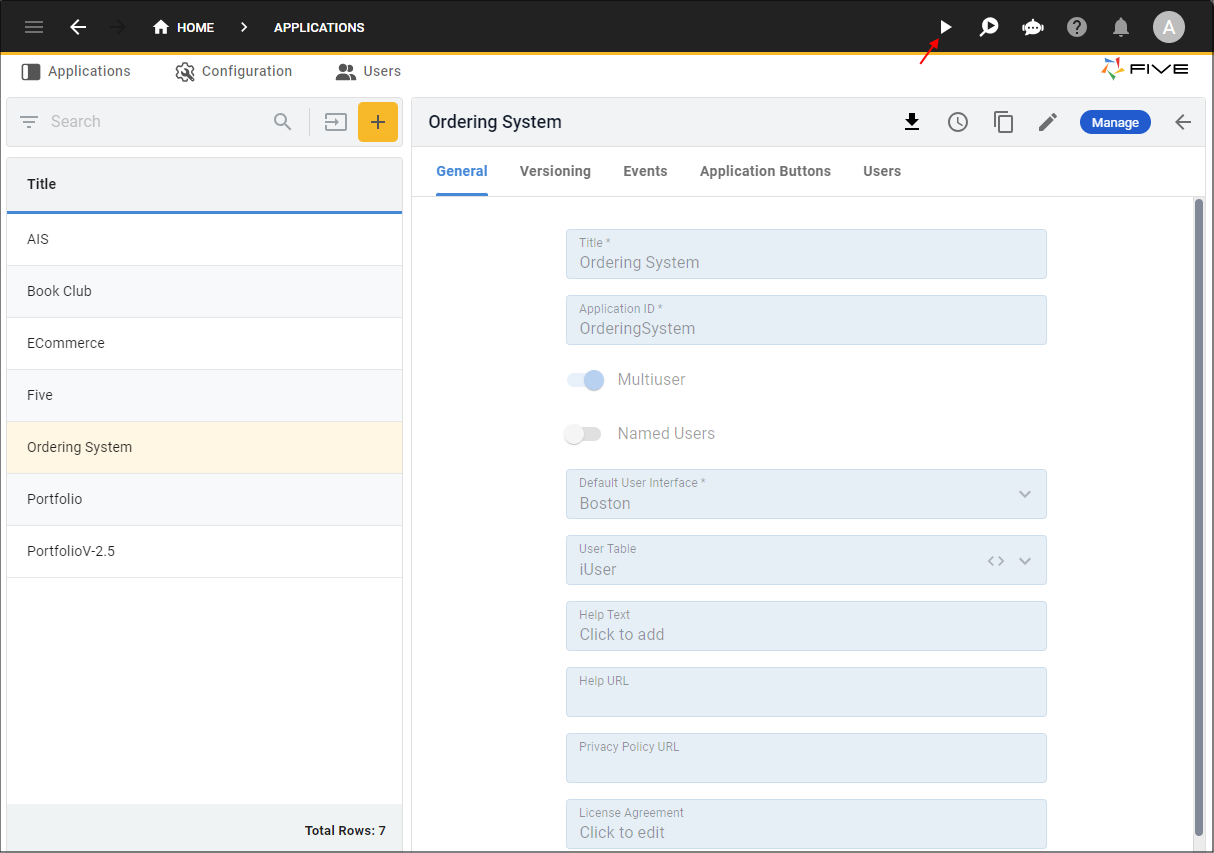
Task: Click the Help Text field
Action: [x=806, y=626]
